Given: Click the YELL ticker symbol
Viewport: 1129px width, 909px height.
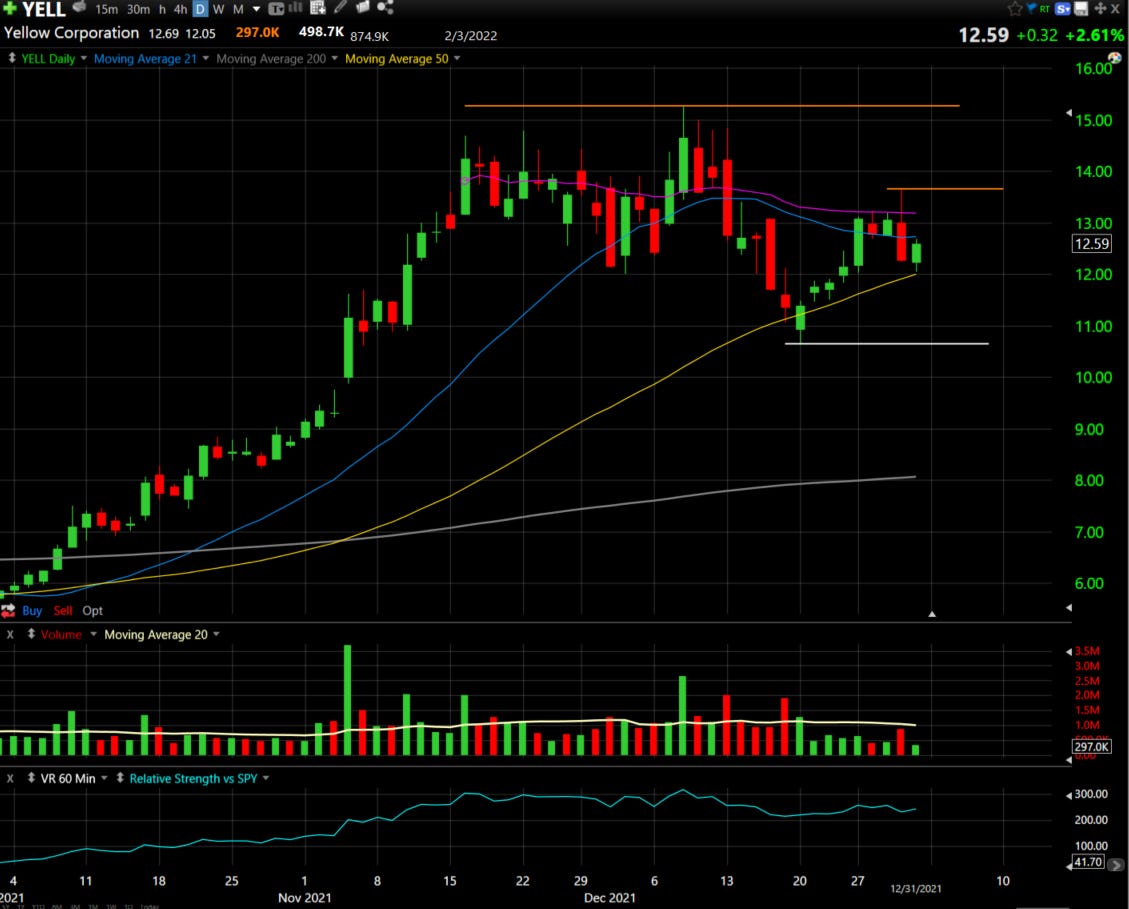Looking at the screenshot, I should click(x=44, y=9).
